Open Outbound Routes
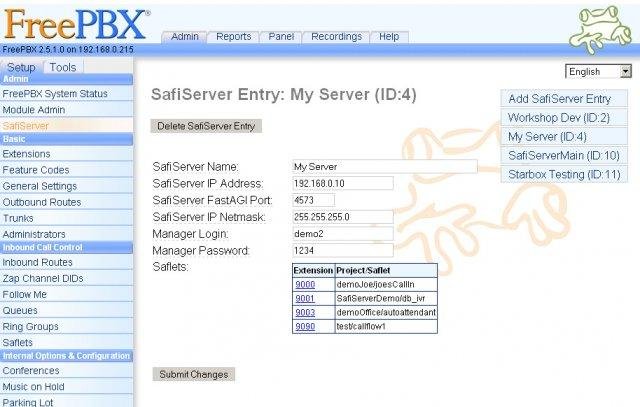Viewport: 640px width, 407px height. [x=67, y=202]
